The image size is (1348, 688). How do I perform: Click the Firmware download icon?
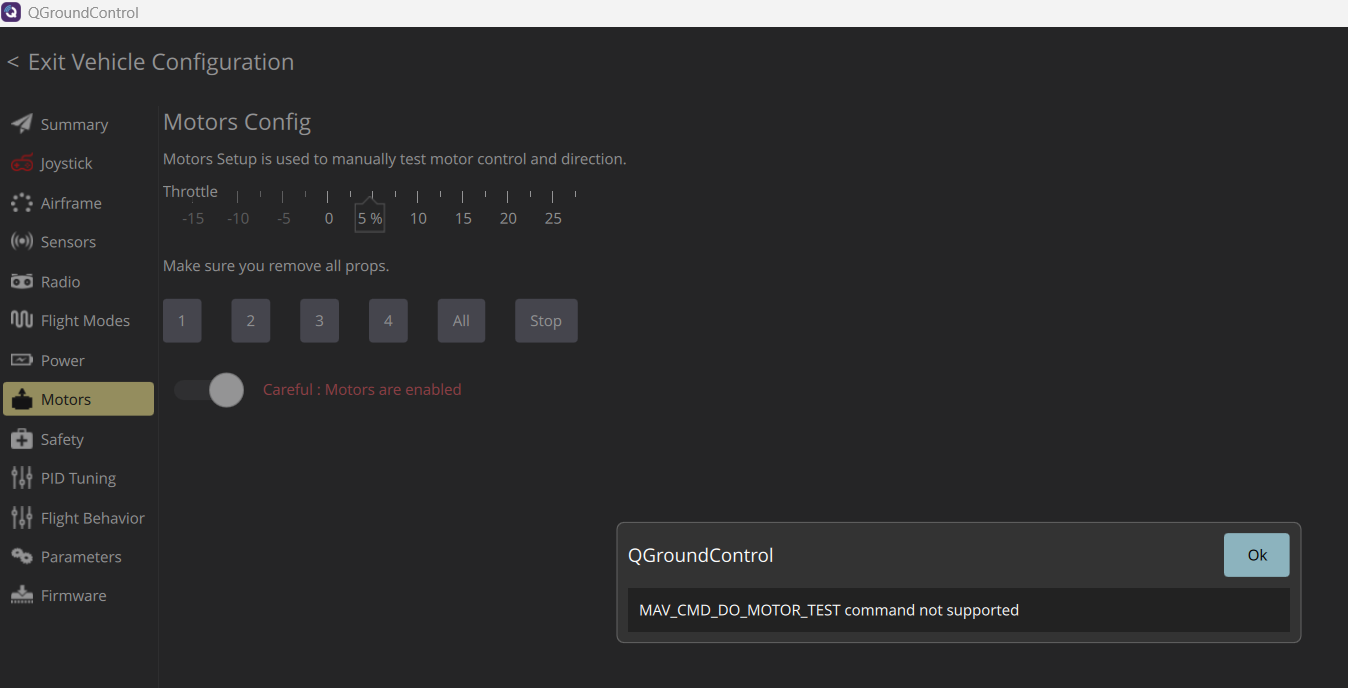pos(22,595)
